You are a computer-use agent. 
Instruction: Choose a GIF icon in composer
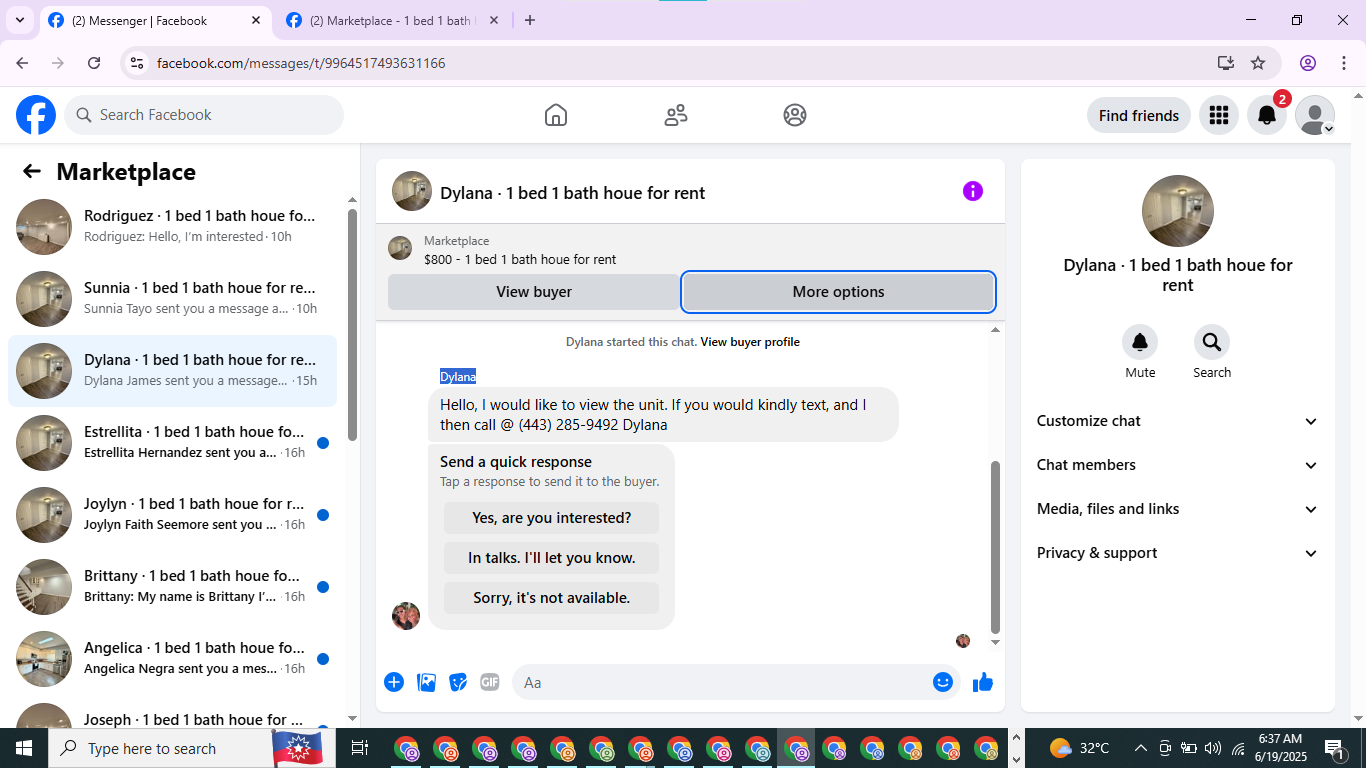[x=489, y=682]
